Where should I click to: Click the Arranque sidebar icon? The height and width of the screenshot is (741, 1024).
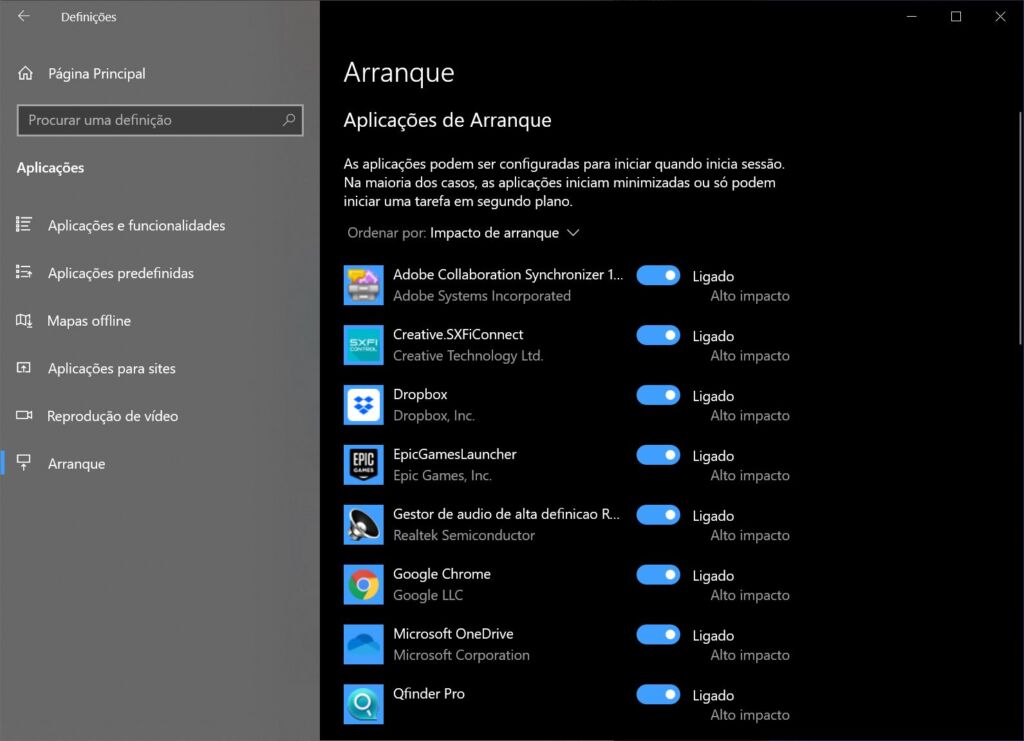click(24, 463)
